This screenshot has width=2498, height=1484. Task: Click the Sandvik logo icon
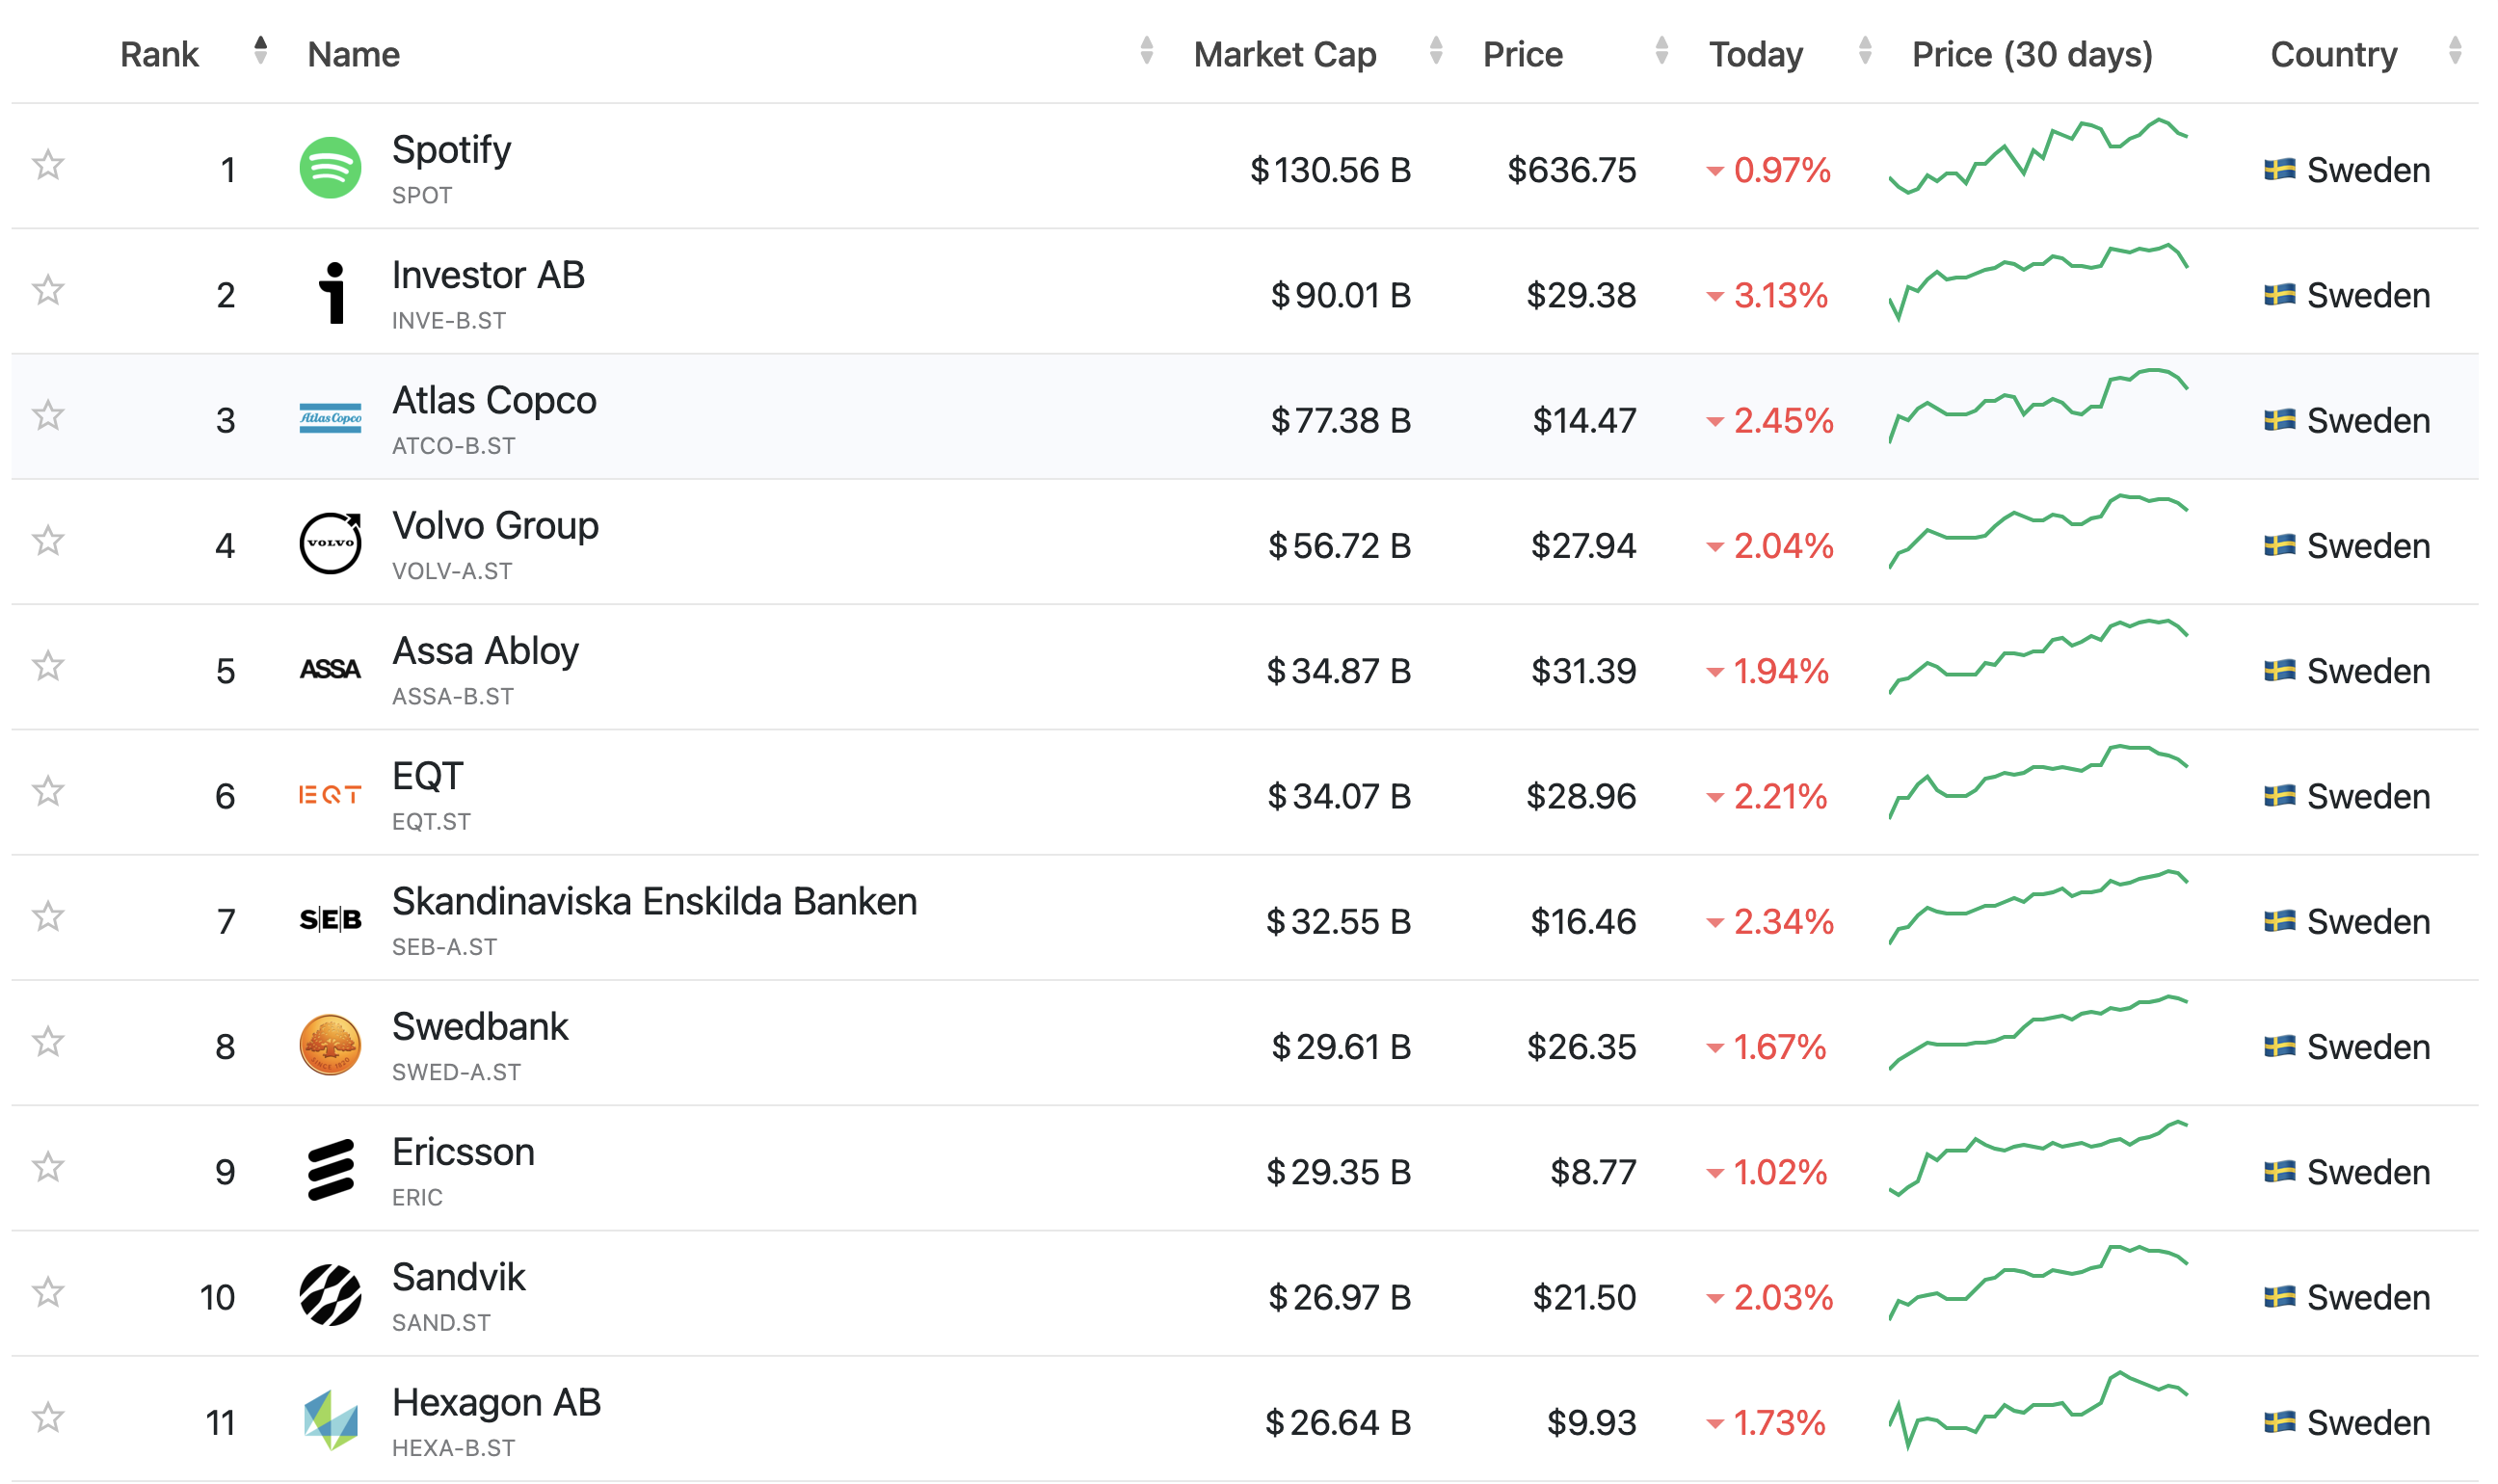[x=330, y=1295]
